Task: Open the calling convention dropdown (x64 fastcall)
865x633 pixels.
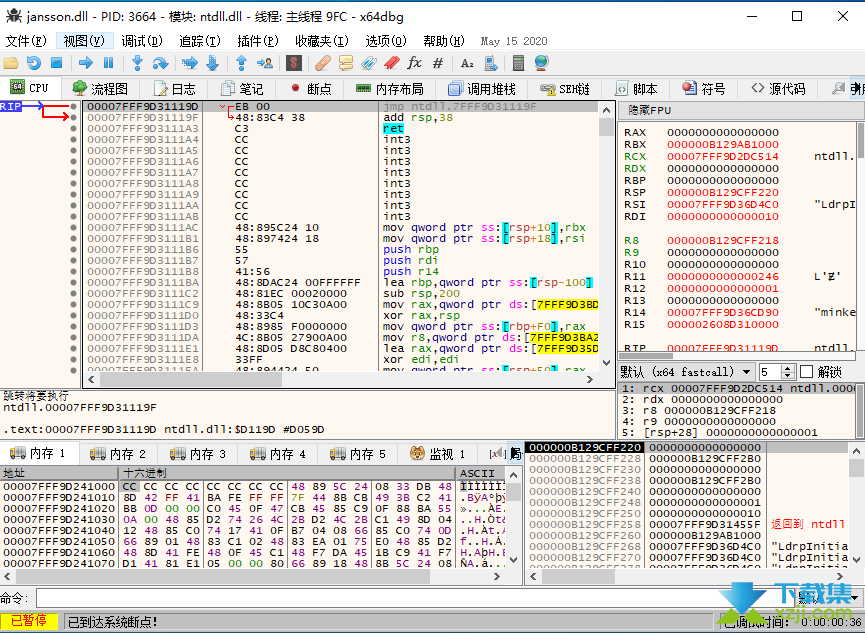Action: [x=686, y=372]
